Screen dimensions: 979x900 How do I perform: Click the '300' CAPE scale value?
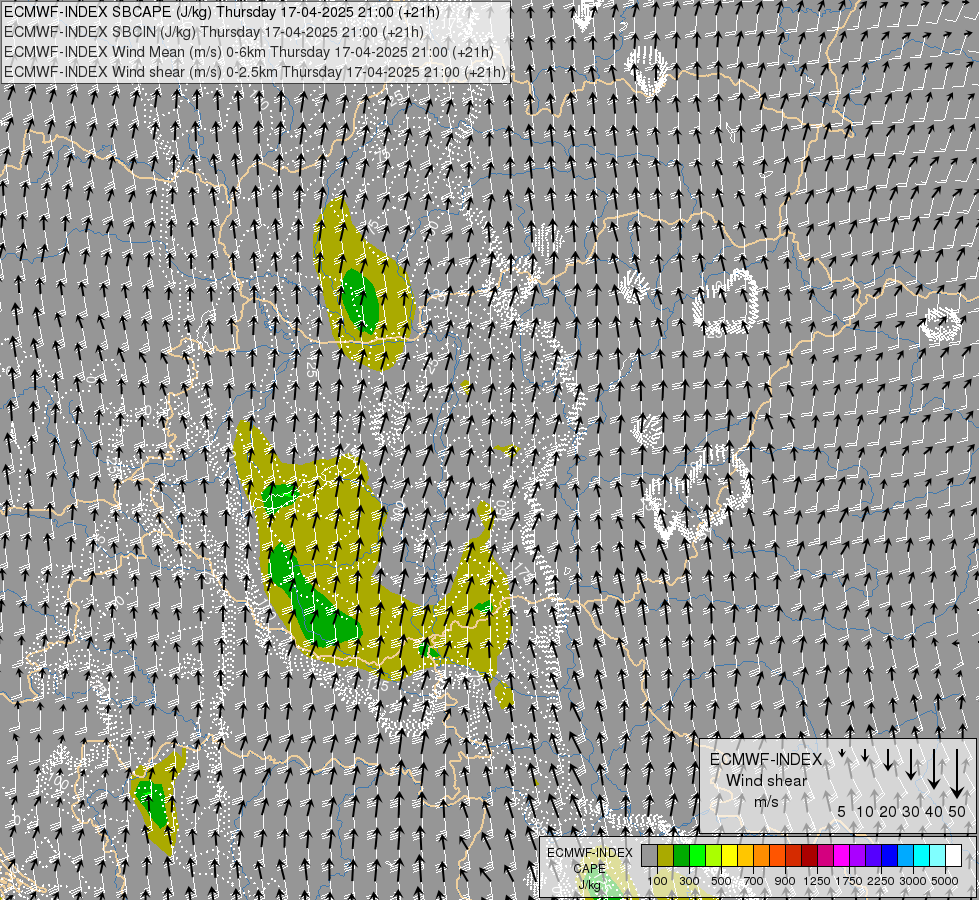[689, 881]
